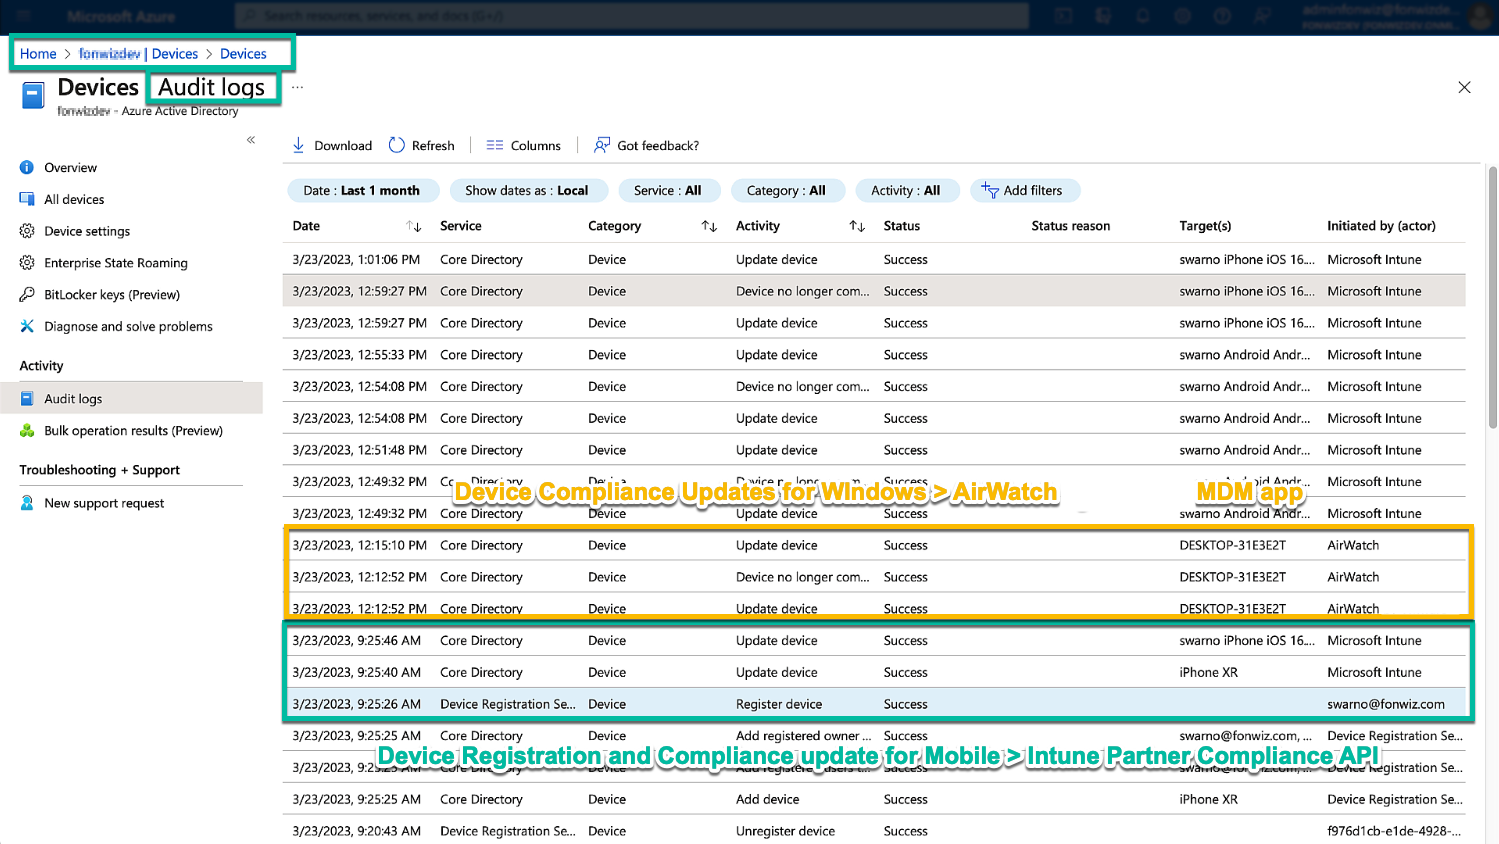Screen dimensions: 1499x844
Task: Select Bulk operation results (Preview) menu item
Action: click(133, 431)
